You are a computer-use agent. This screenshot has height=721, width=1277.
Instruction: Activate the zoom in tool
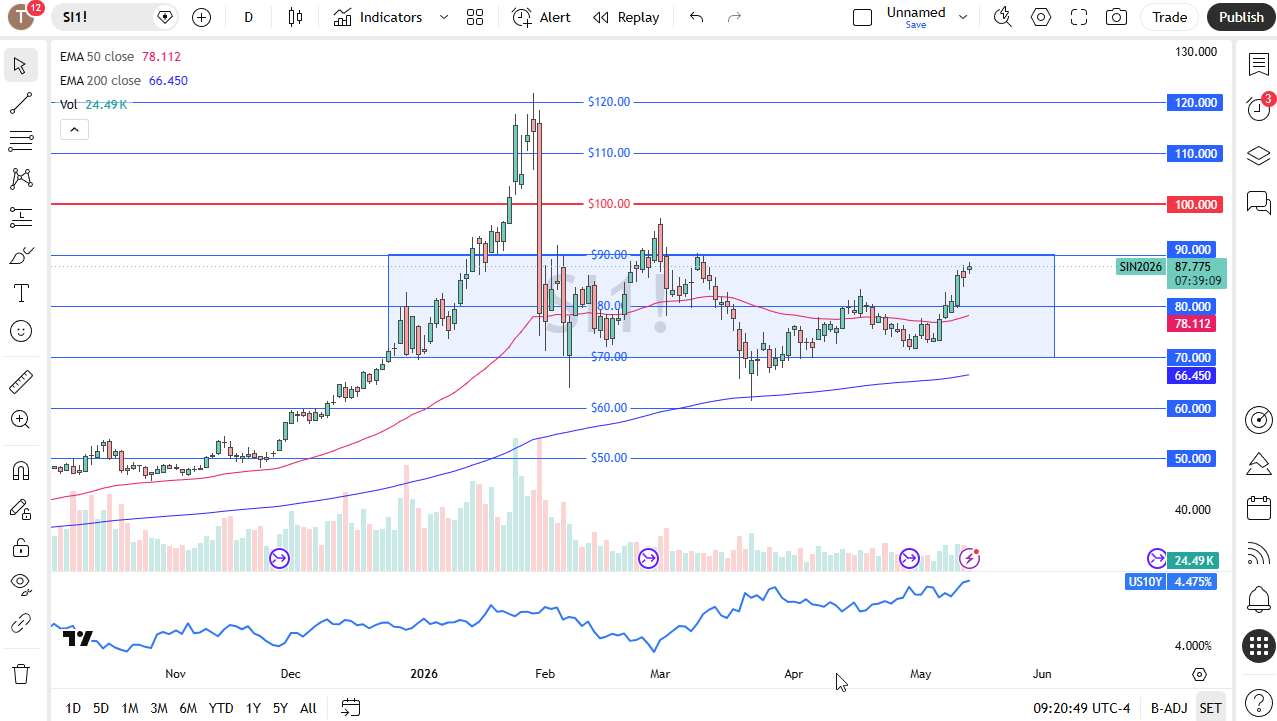coord(20,419)
